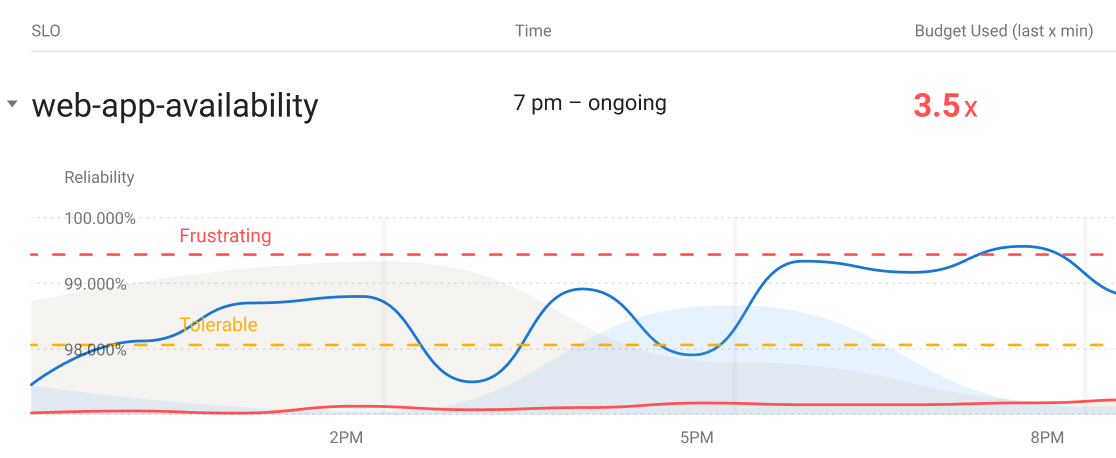Click the Frustrating threshold label
1116x458 pixels.
pos(225,236)
